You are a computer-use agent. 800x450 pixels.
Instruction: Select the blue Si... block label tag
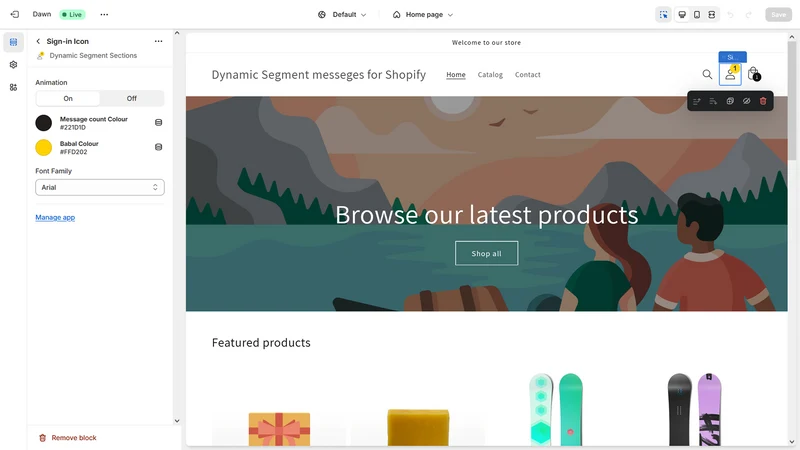pos(733,57)
